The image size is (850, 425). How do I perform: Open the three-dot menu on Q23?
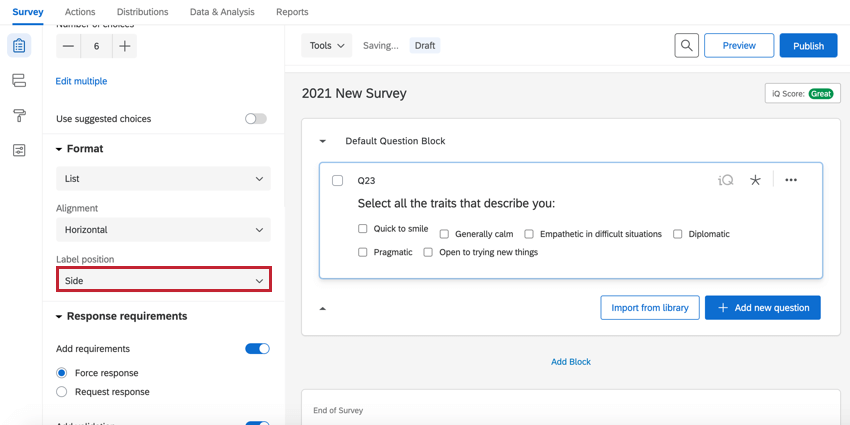click(x=791, y=180)
